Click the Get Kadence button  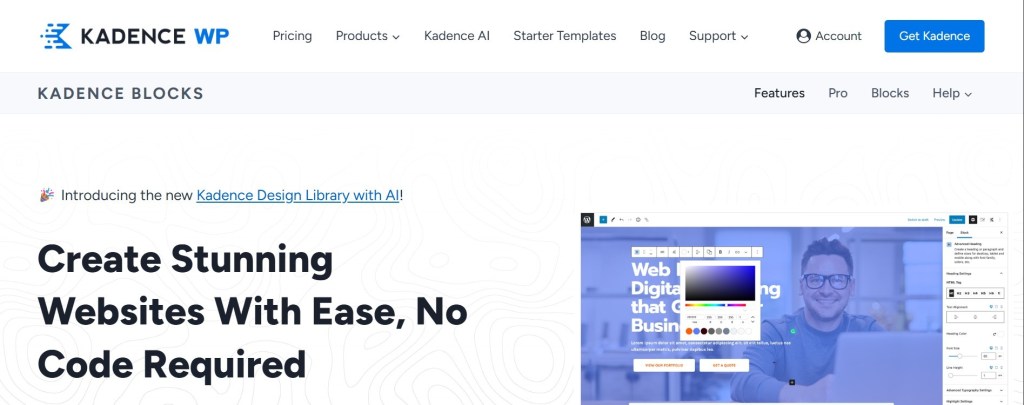pyautogui.click(x=934, y=36)
